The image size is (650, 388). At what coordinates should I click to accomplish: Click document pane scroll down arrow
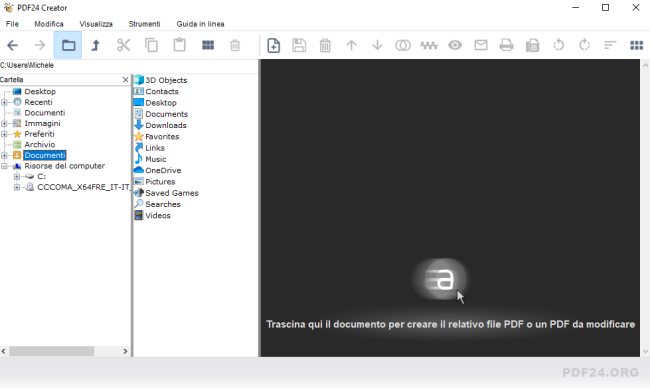coord(645,351)
